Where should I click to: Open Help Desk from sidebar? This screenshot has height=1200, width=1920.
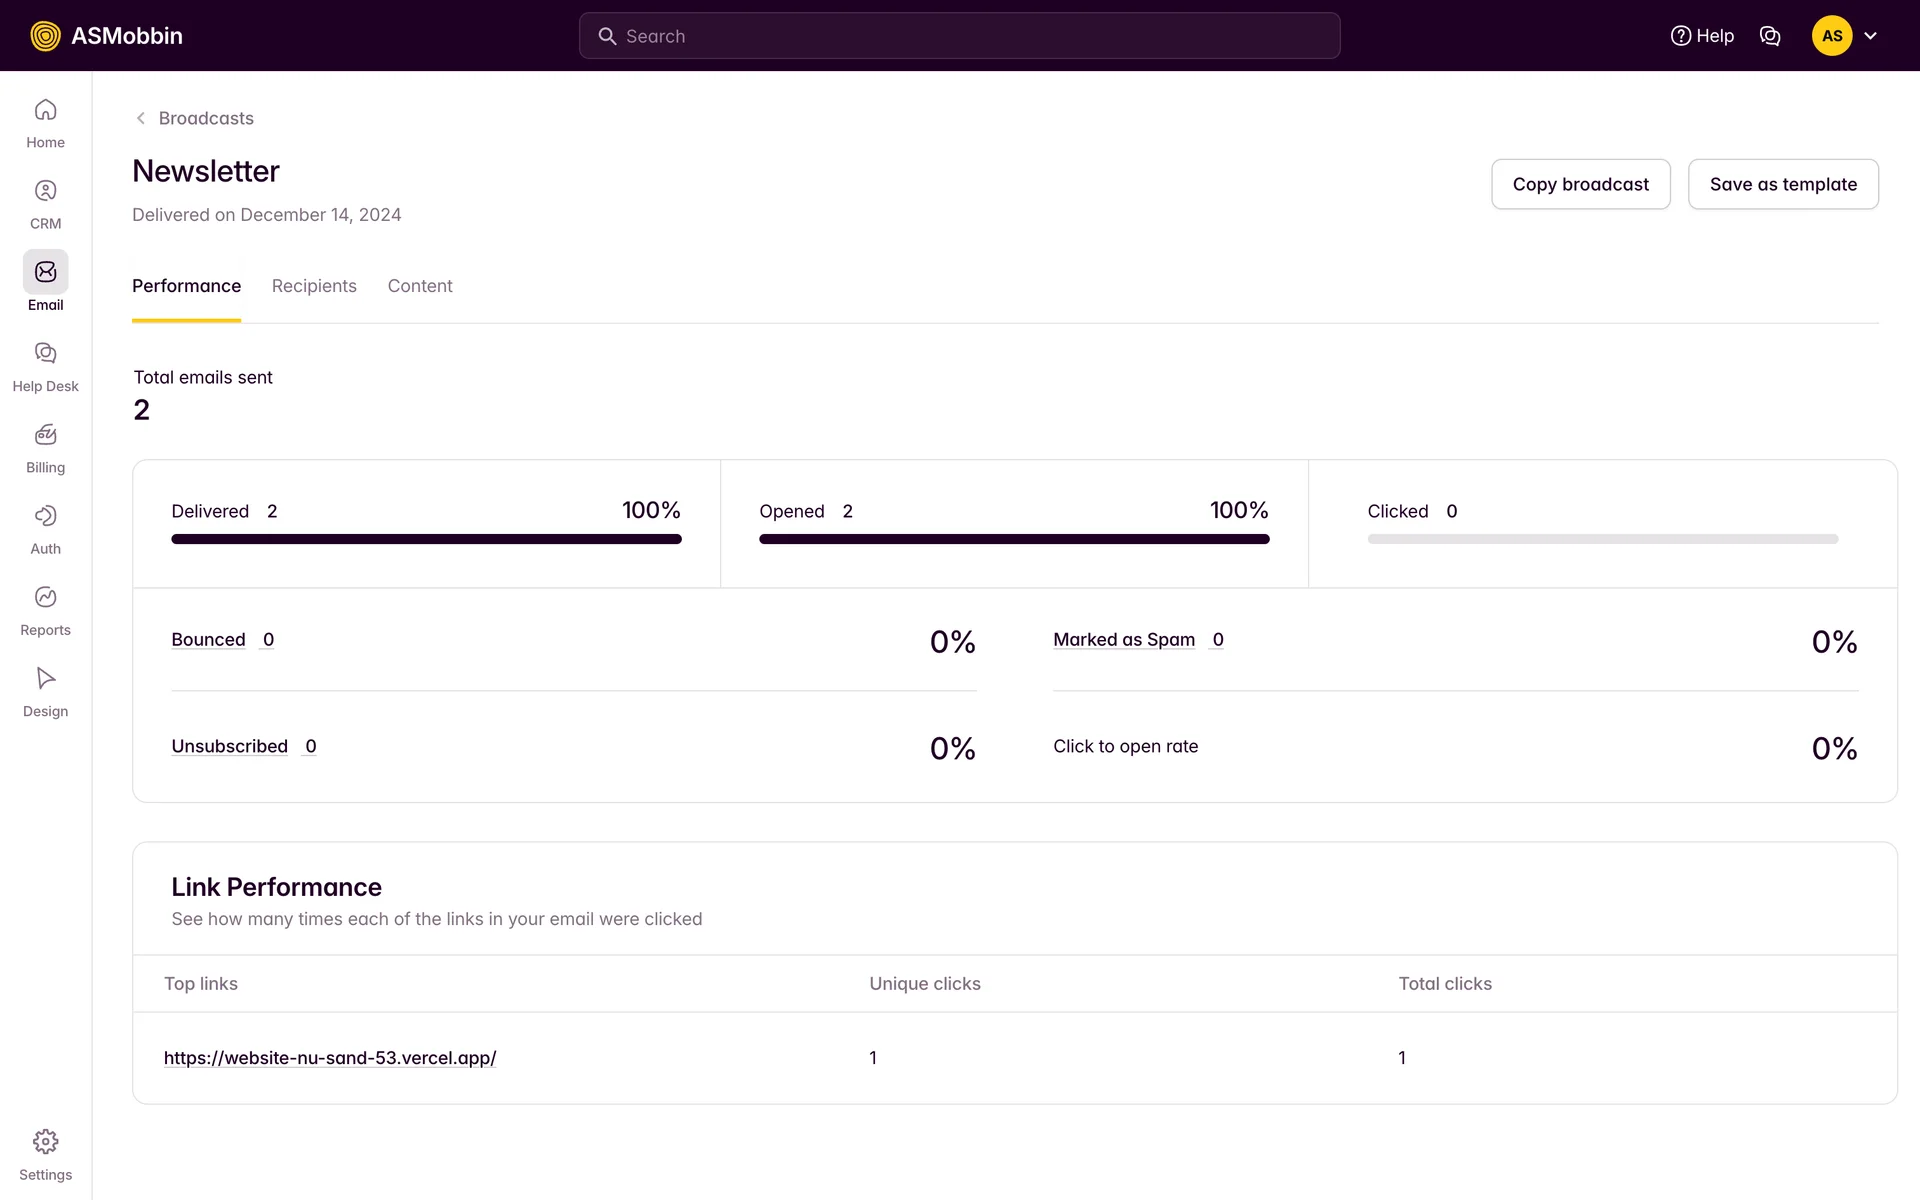[x=45, y=353]
